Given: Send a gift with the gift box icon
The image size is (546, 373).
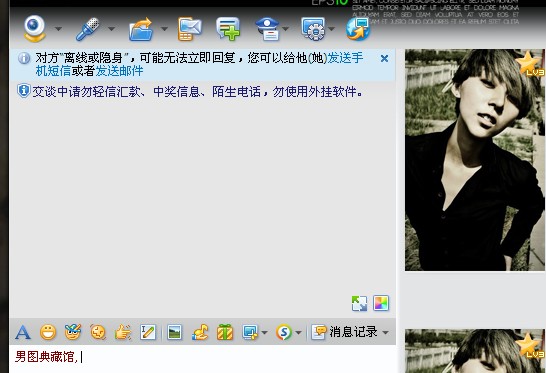Looking at the screenshot, I should point(225,332).
